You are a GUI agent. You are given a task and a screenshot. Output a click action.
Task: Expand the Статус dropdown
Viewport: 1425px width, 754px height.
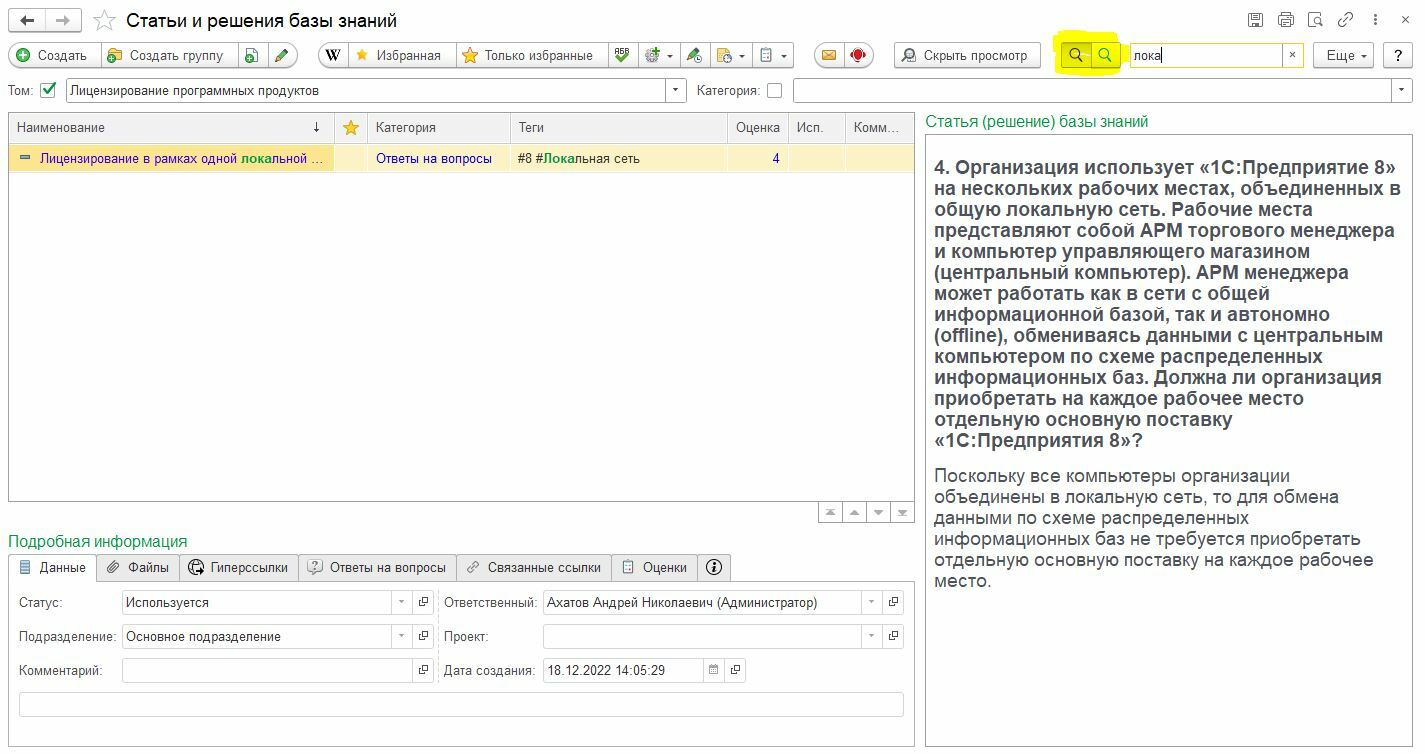(x=402, y=602)
